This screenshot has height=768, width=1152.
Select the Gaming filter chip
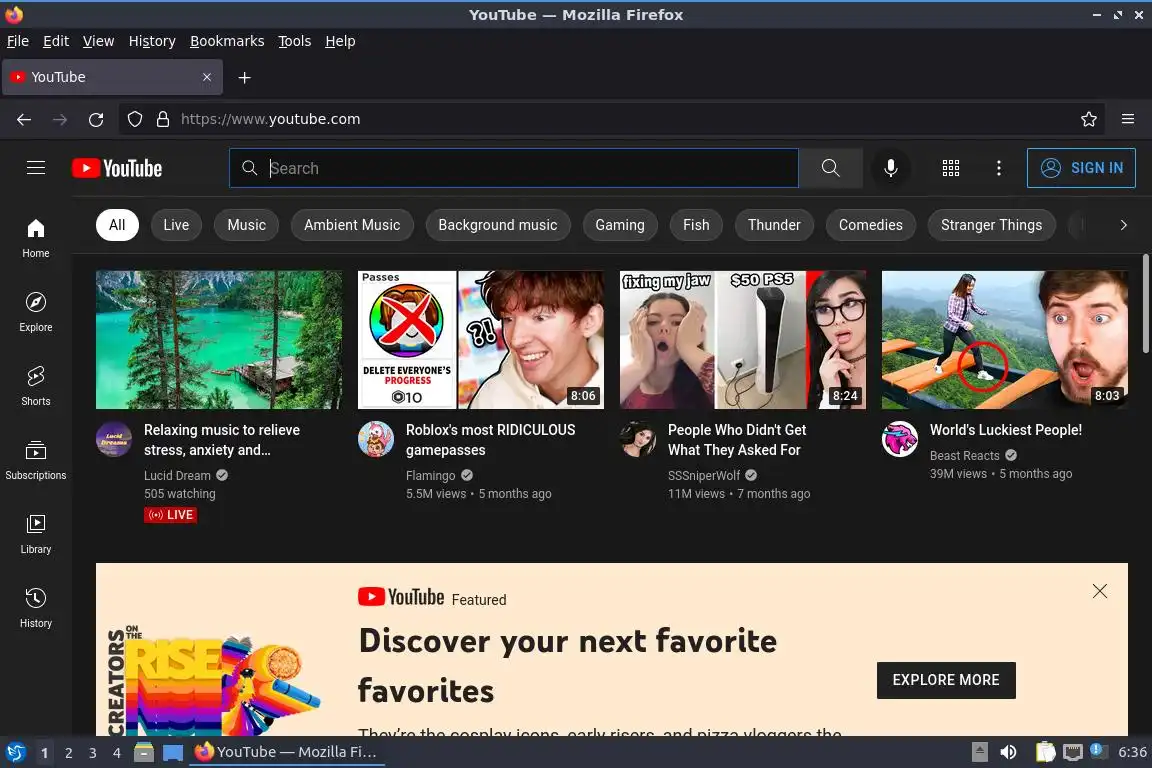620,225
